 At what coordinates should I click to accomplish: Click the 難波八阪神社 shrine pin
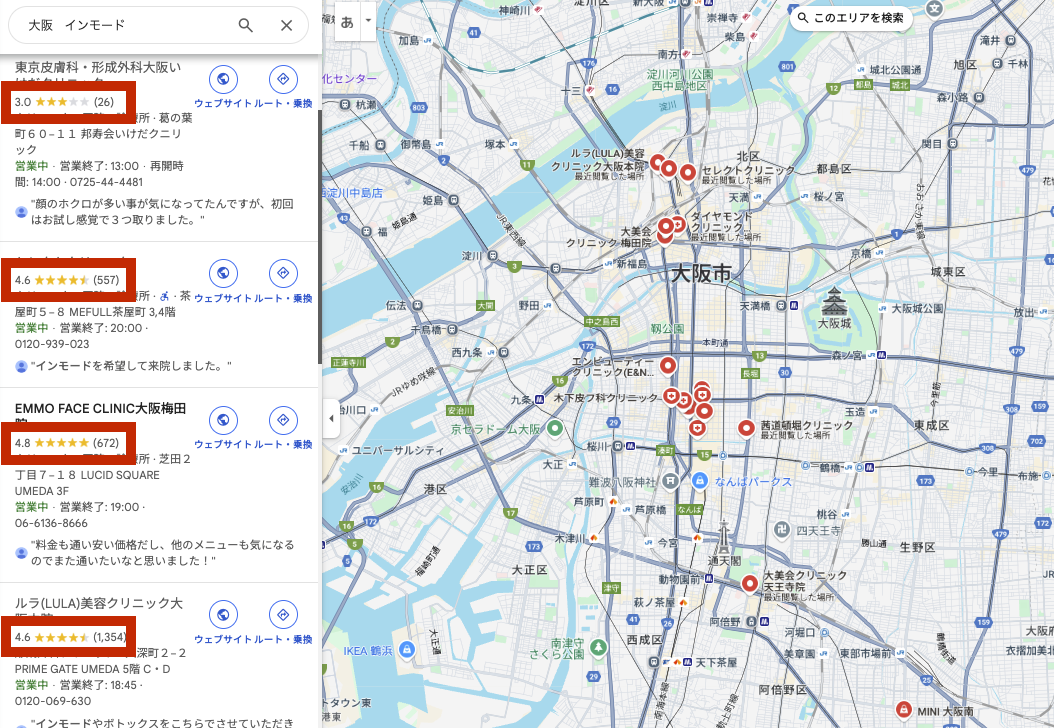670,481
